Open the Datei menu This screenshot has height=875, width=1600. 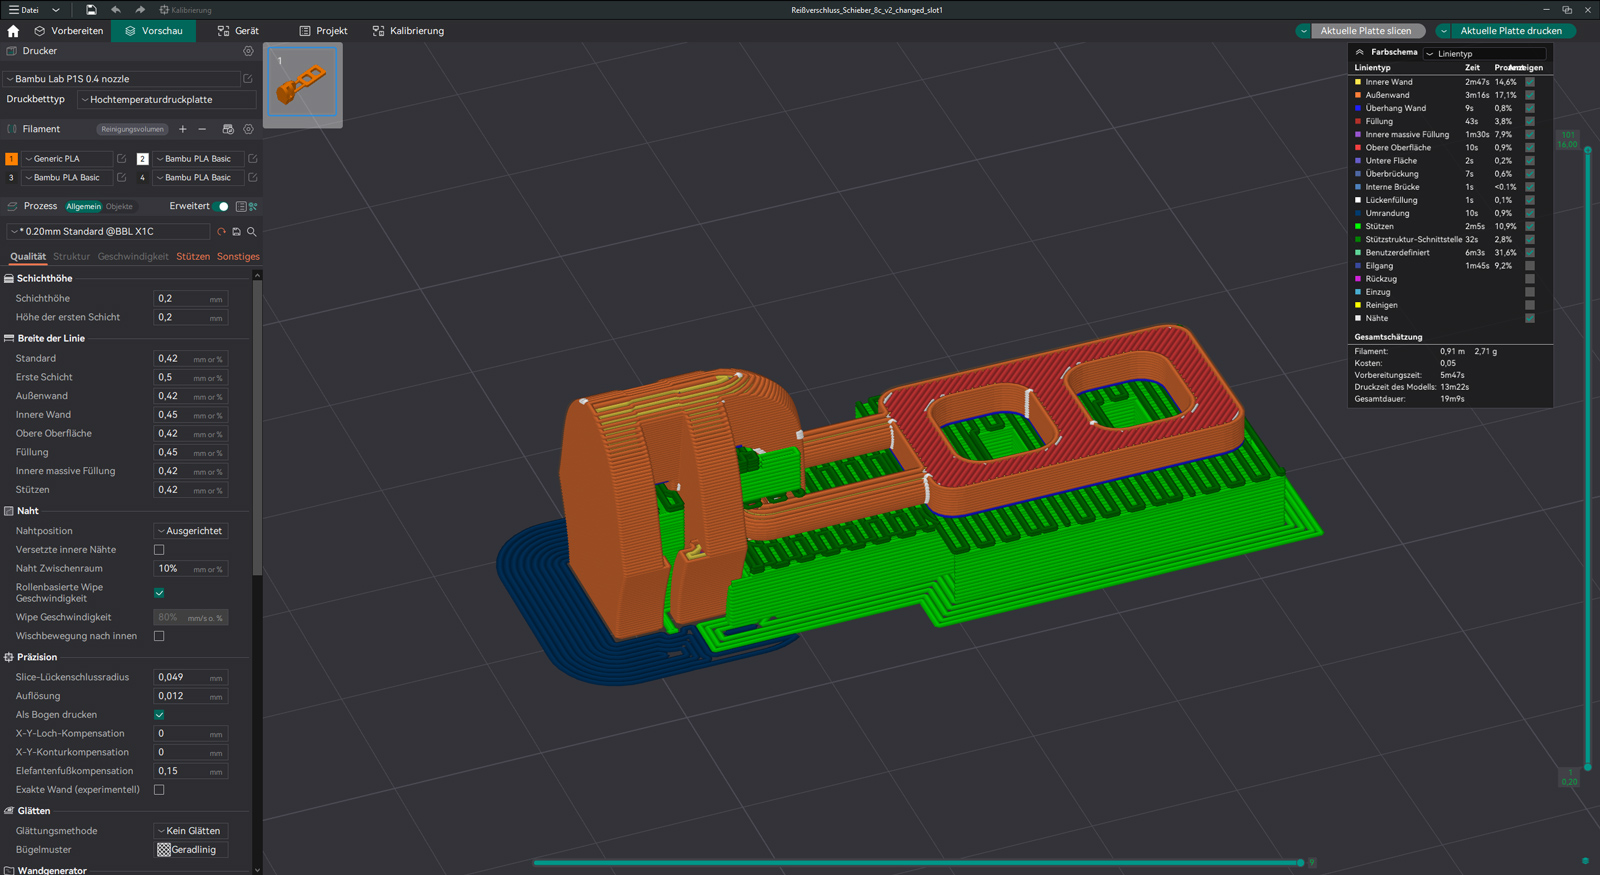coord(24,10)
